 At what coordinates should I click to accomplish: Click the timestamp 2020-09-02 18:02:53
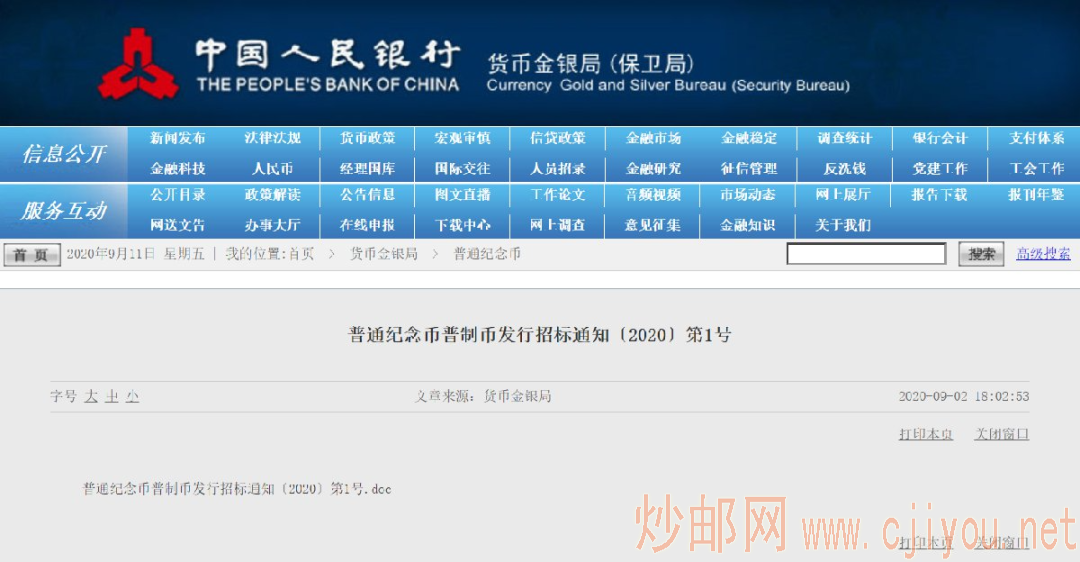pyautogui.click(x=964, y=397)
